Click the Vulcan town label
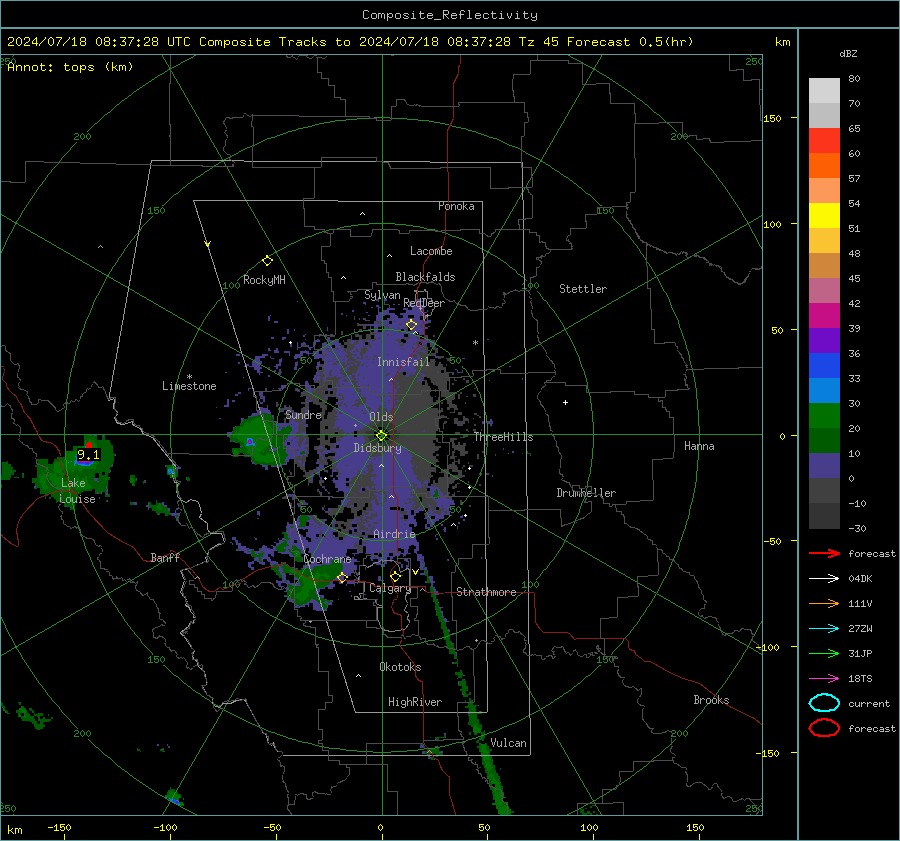Viewport: 900px width, 841px height. pyautogui.click(x=508, y=743)
